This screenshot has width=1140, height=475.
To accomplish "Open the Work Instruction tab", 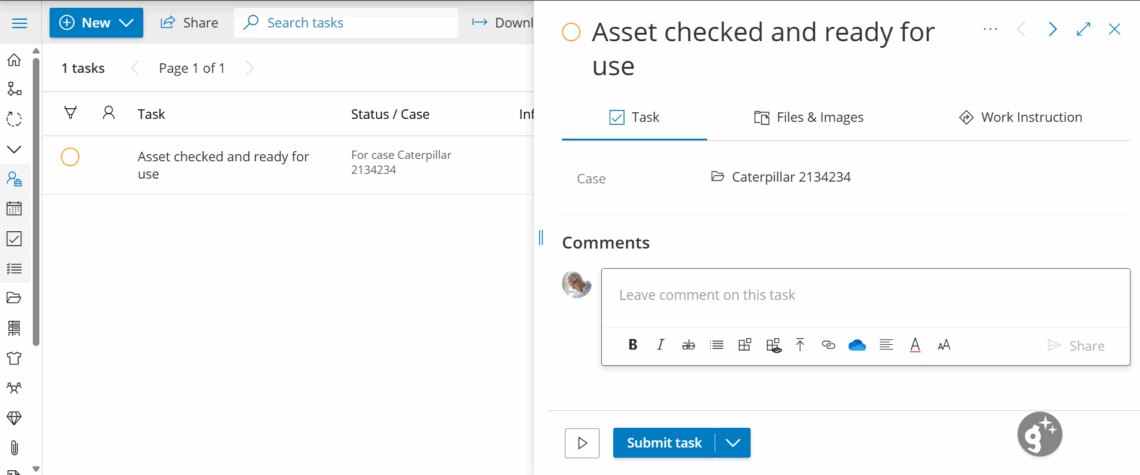I will [1020, 117].
